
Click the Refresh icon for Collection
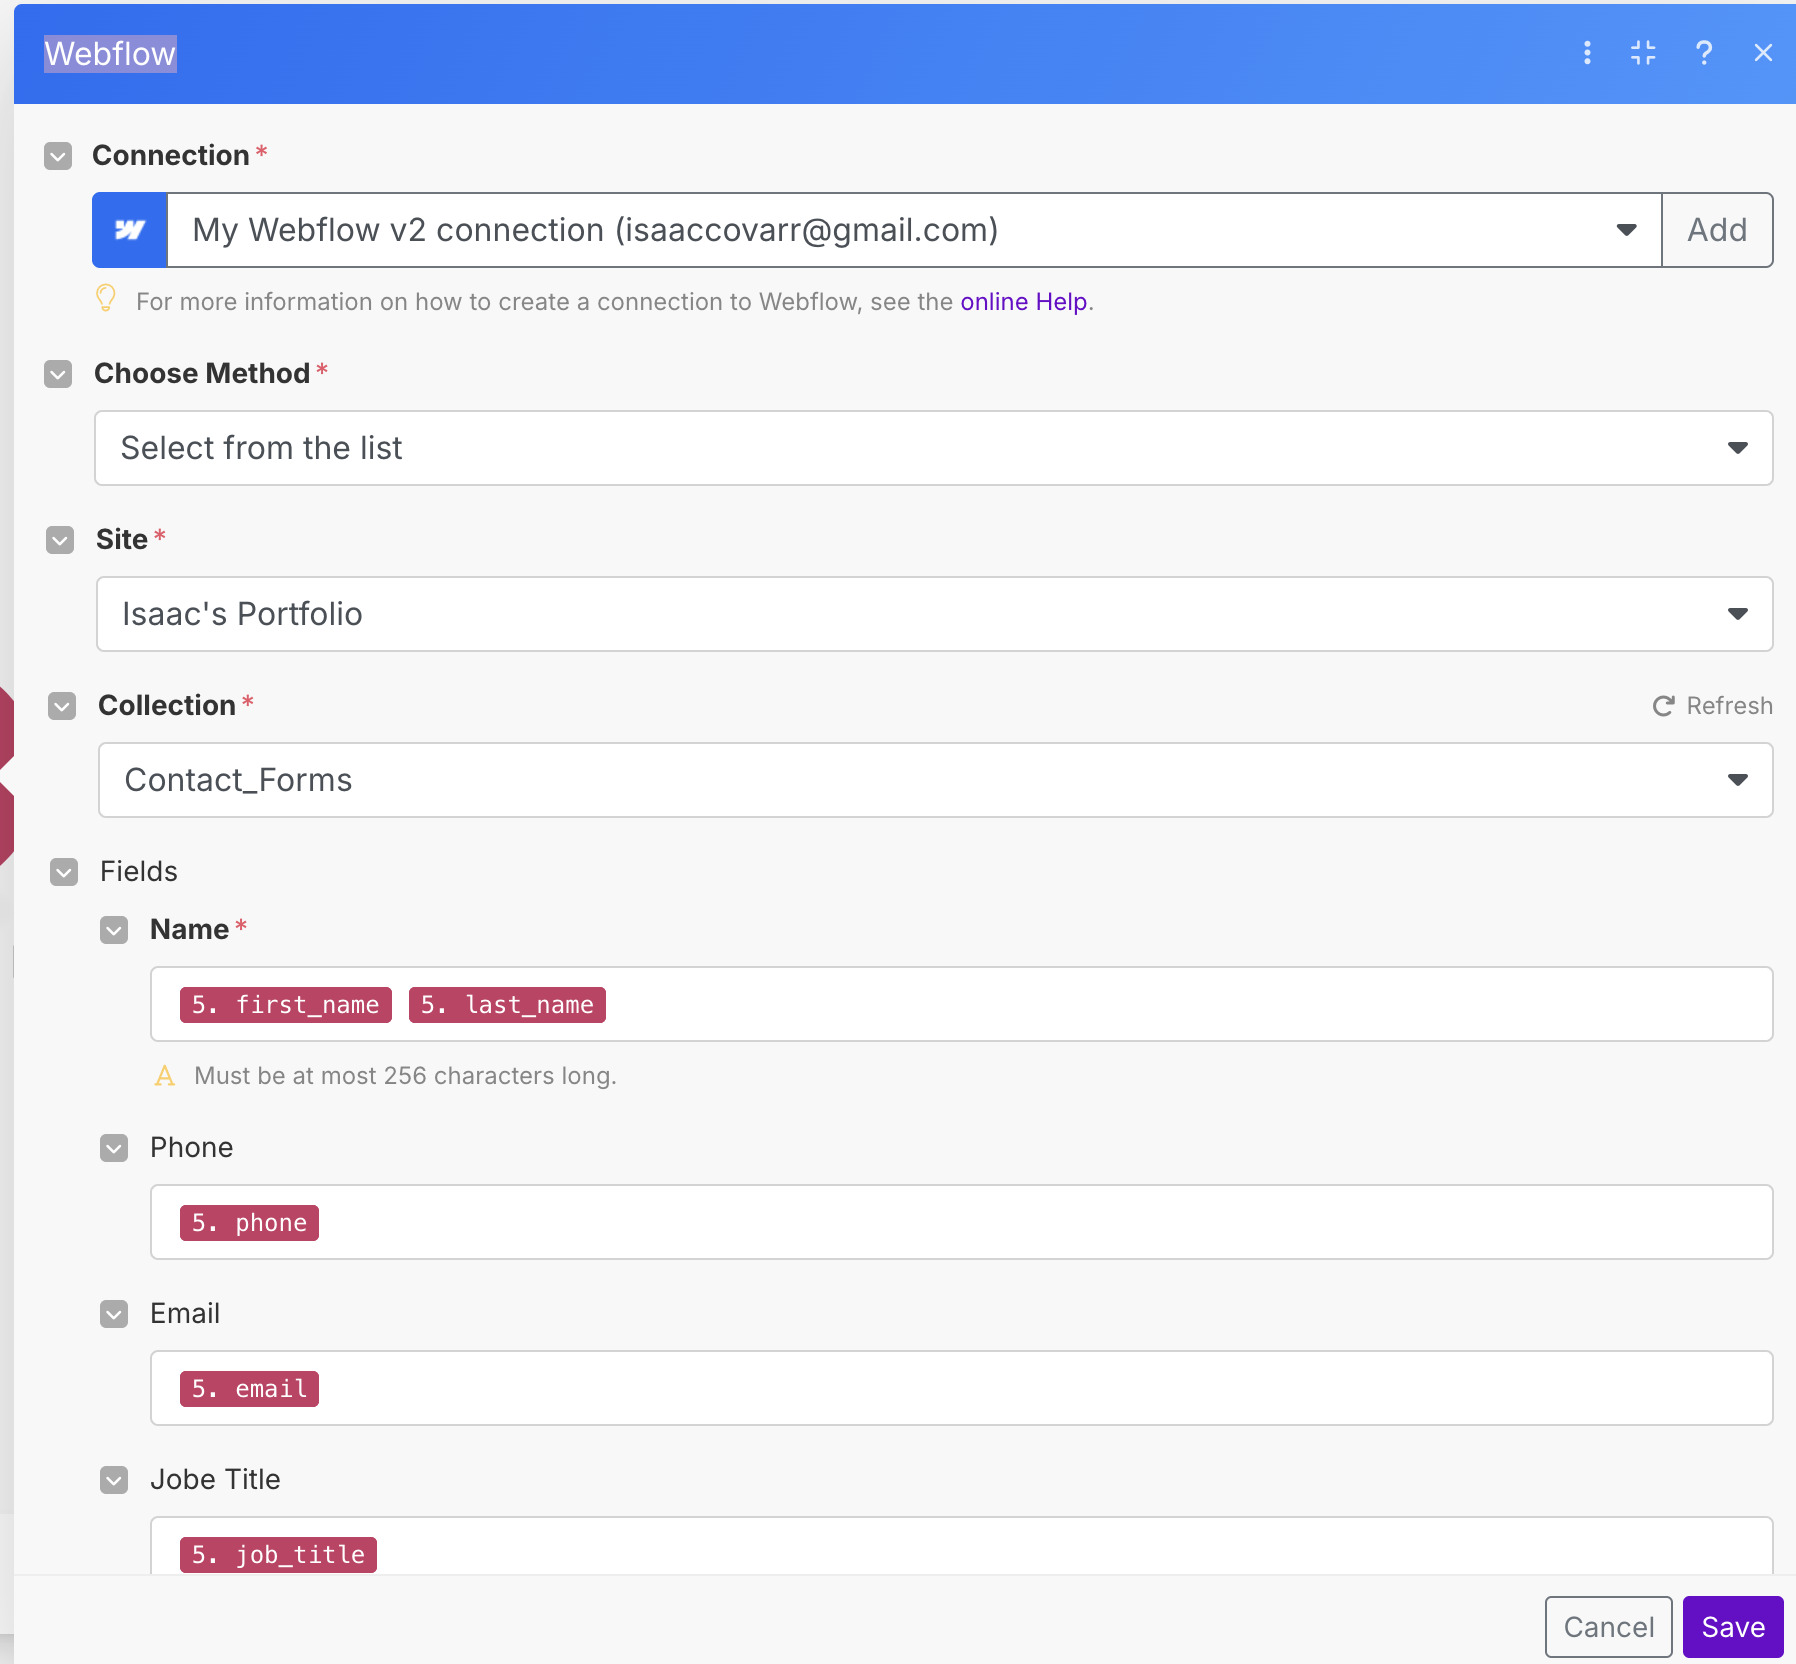tap(1663, 706)
